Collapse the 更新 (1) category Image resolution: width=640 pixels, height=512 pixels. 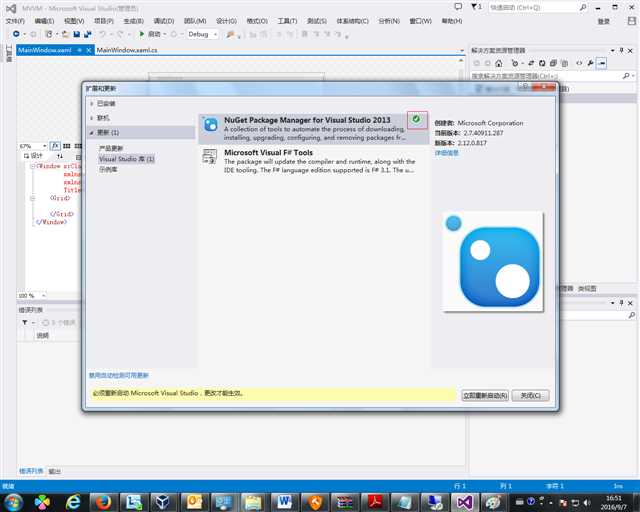tap(92, 133)
